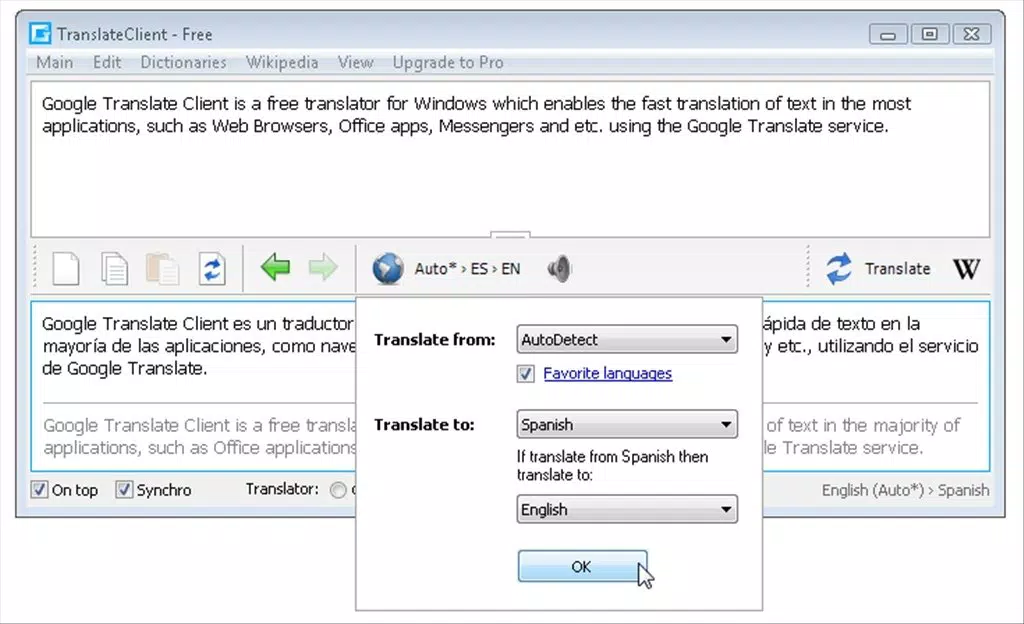Go forward with the faded right arrow
This screenshot has height=624, width=1024.
323,268
